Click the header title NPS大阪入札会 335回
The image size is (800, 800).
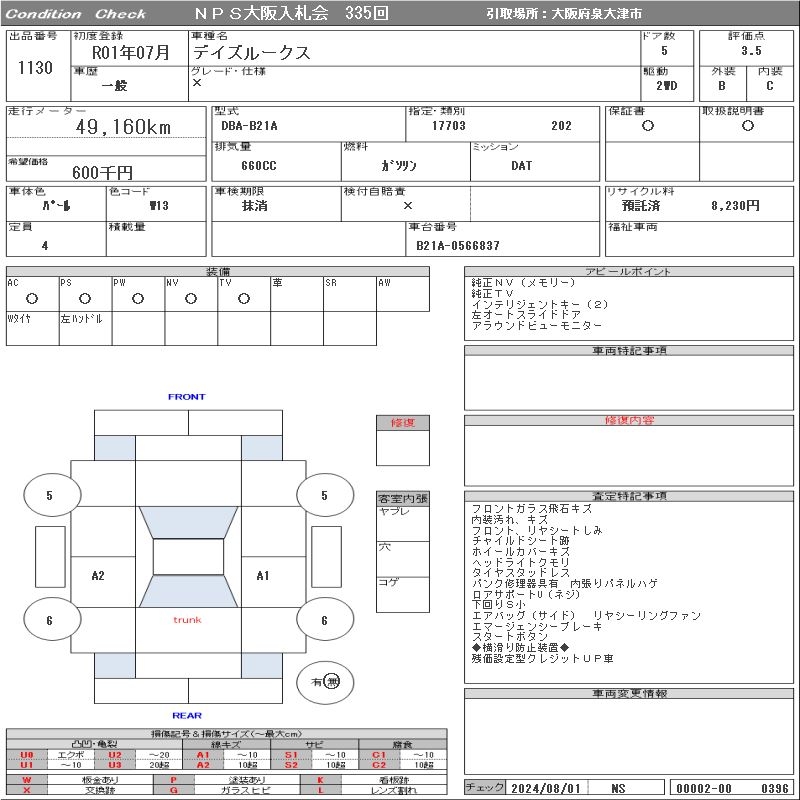[291, 13]
